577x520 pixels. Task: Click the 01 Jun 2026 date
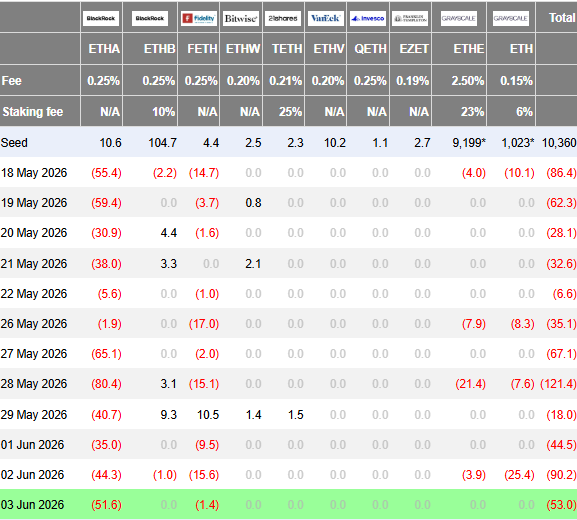(x=32, y=445)
